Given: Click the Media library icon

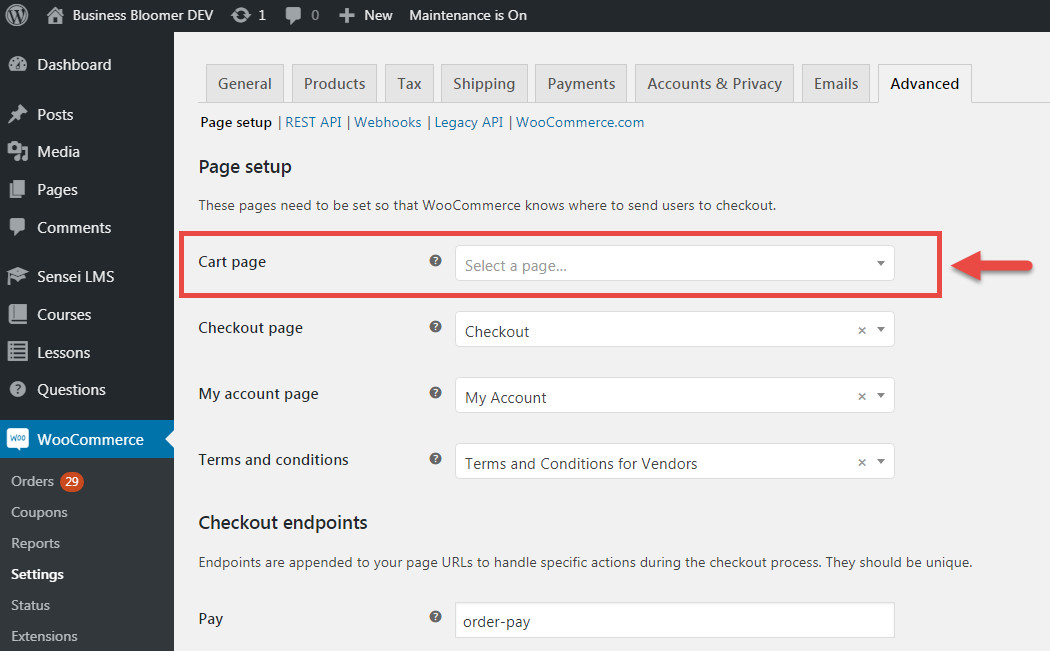Looking at the screenshot, I should point(18,151).
